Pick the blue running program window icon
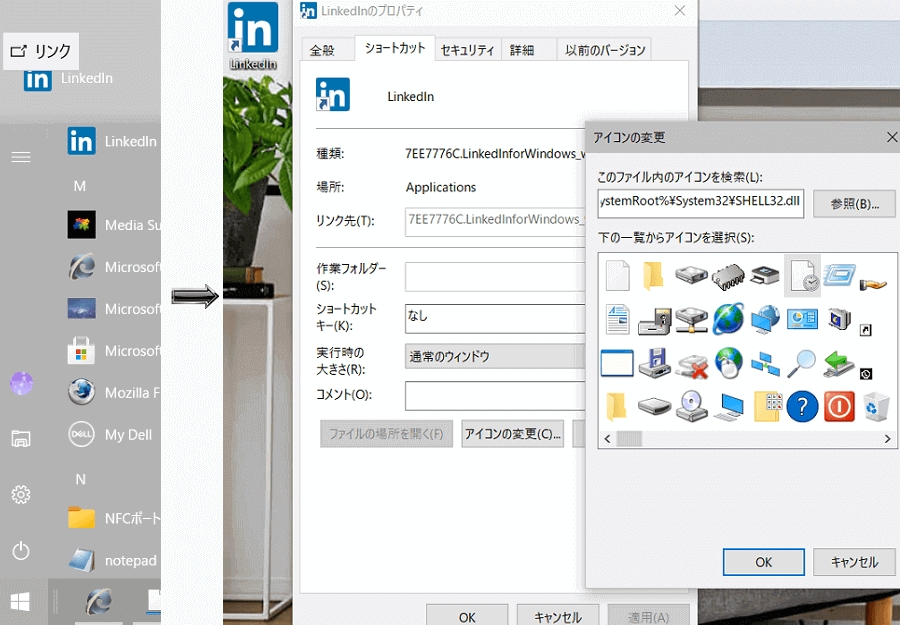The image size is (900, 625). 839,275
